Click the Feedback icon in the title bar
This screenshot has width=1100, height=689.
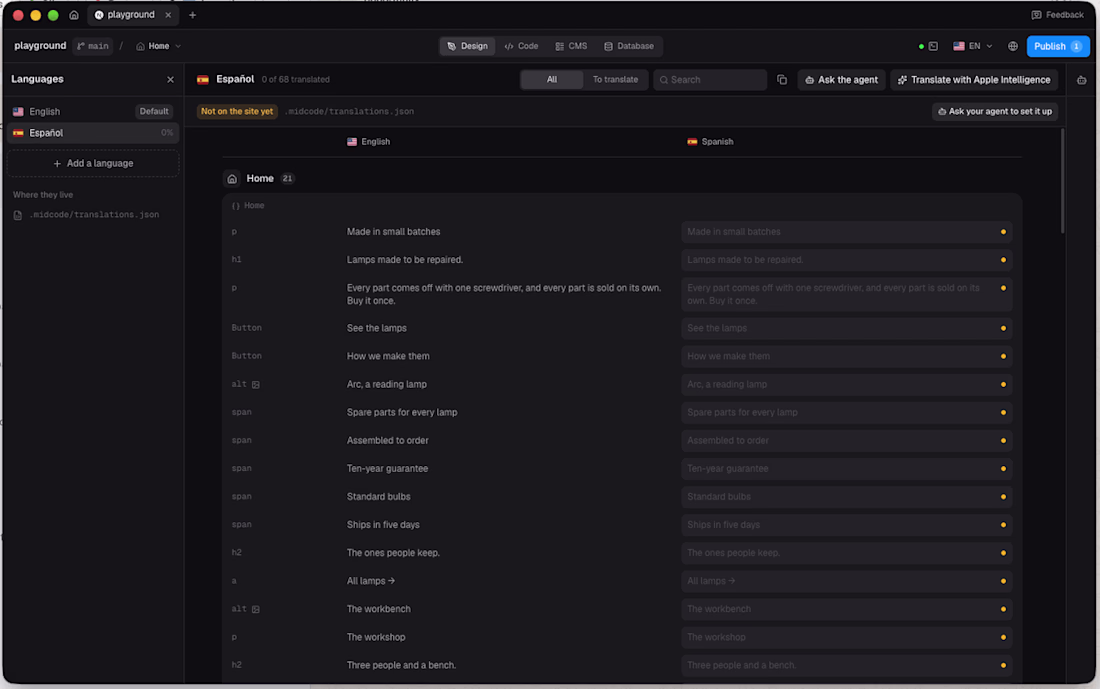pos(1036,15)
